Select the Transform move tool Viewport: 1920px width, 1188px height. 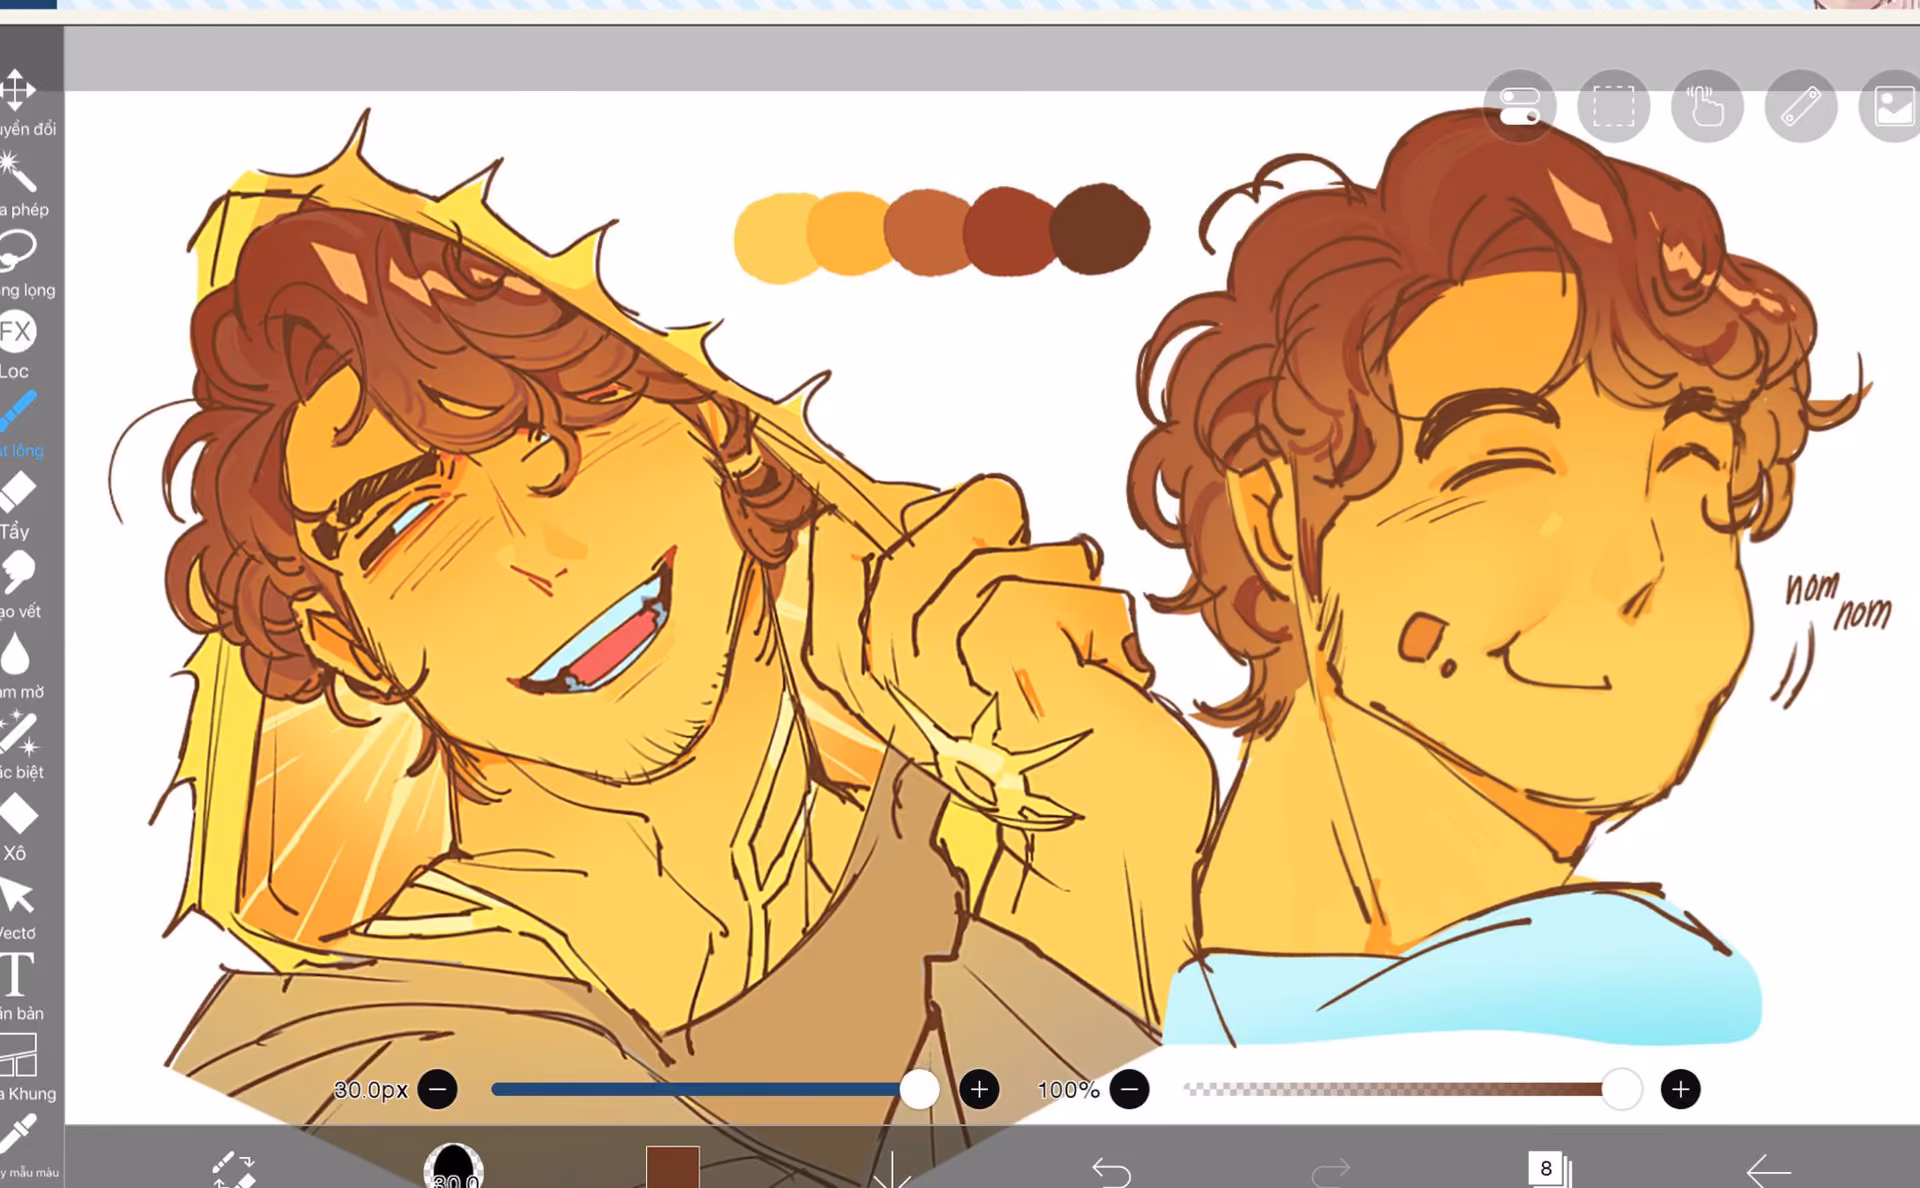point(17,90)
